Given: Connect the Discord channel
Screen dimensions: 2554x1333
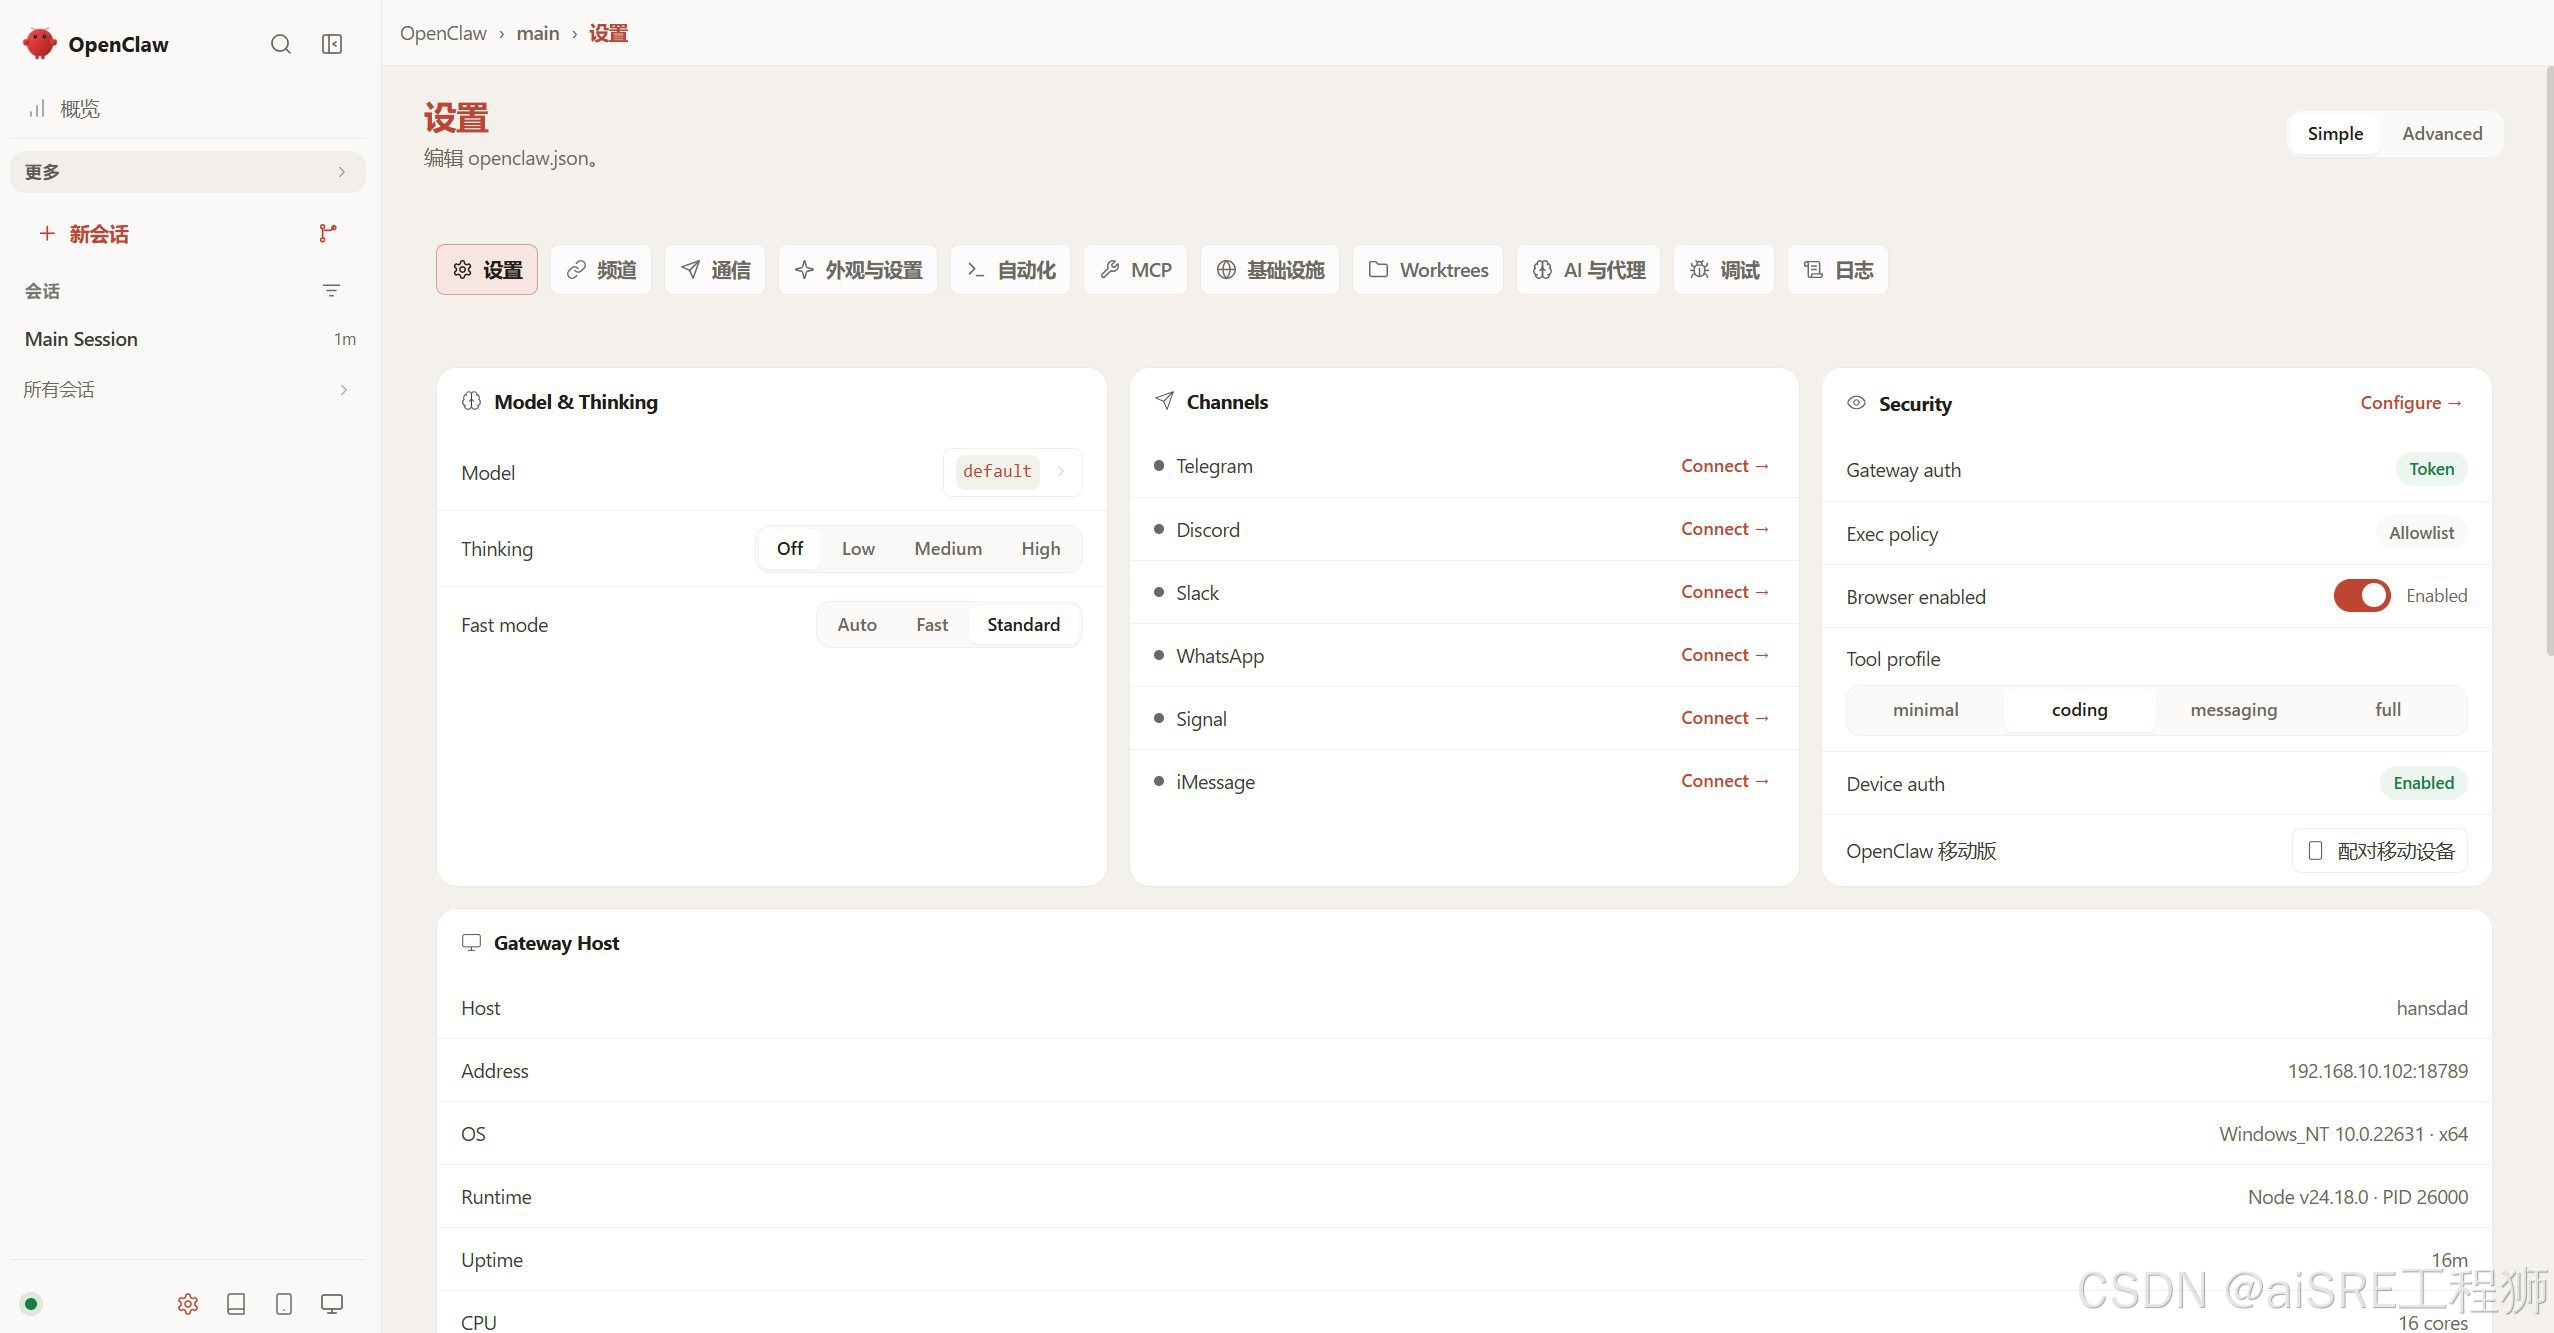Looking at the screenshot, I should (x=1725, y=529).
